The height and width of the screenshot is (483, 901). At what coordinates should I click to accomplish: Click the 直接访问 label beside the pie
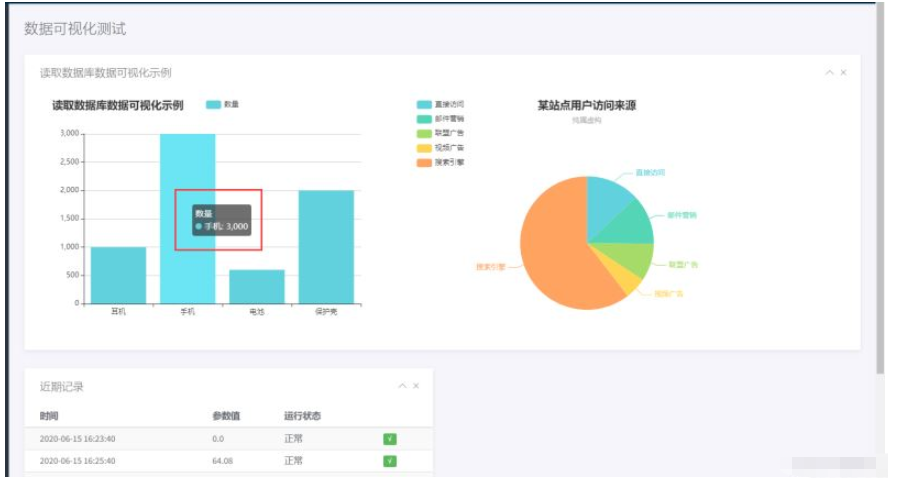pyautogui.click(x=650, y=172)
